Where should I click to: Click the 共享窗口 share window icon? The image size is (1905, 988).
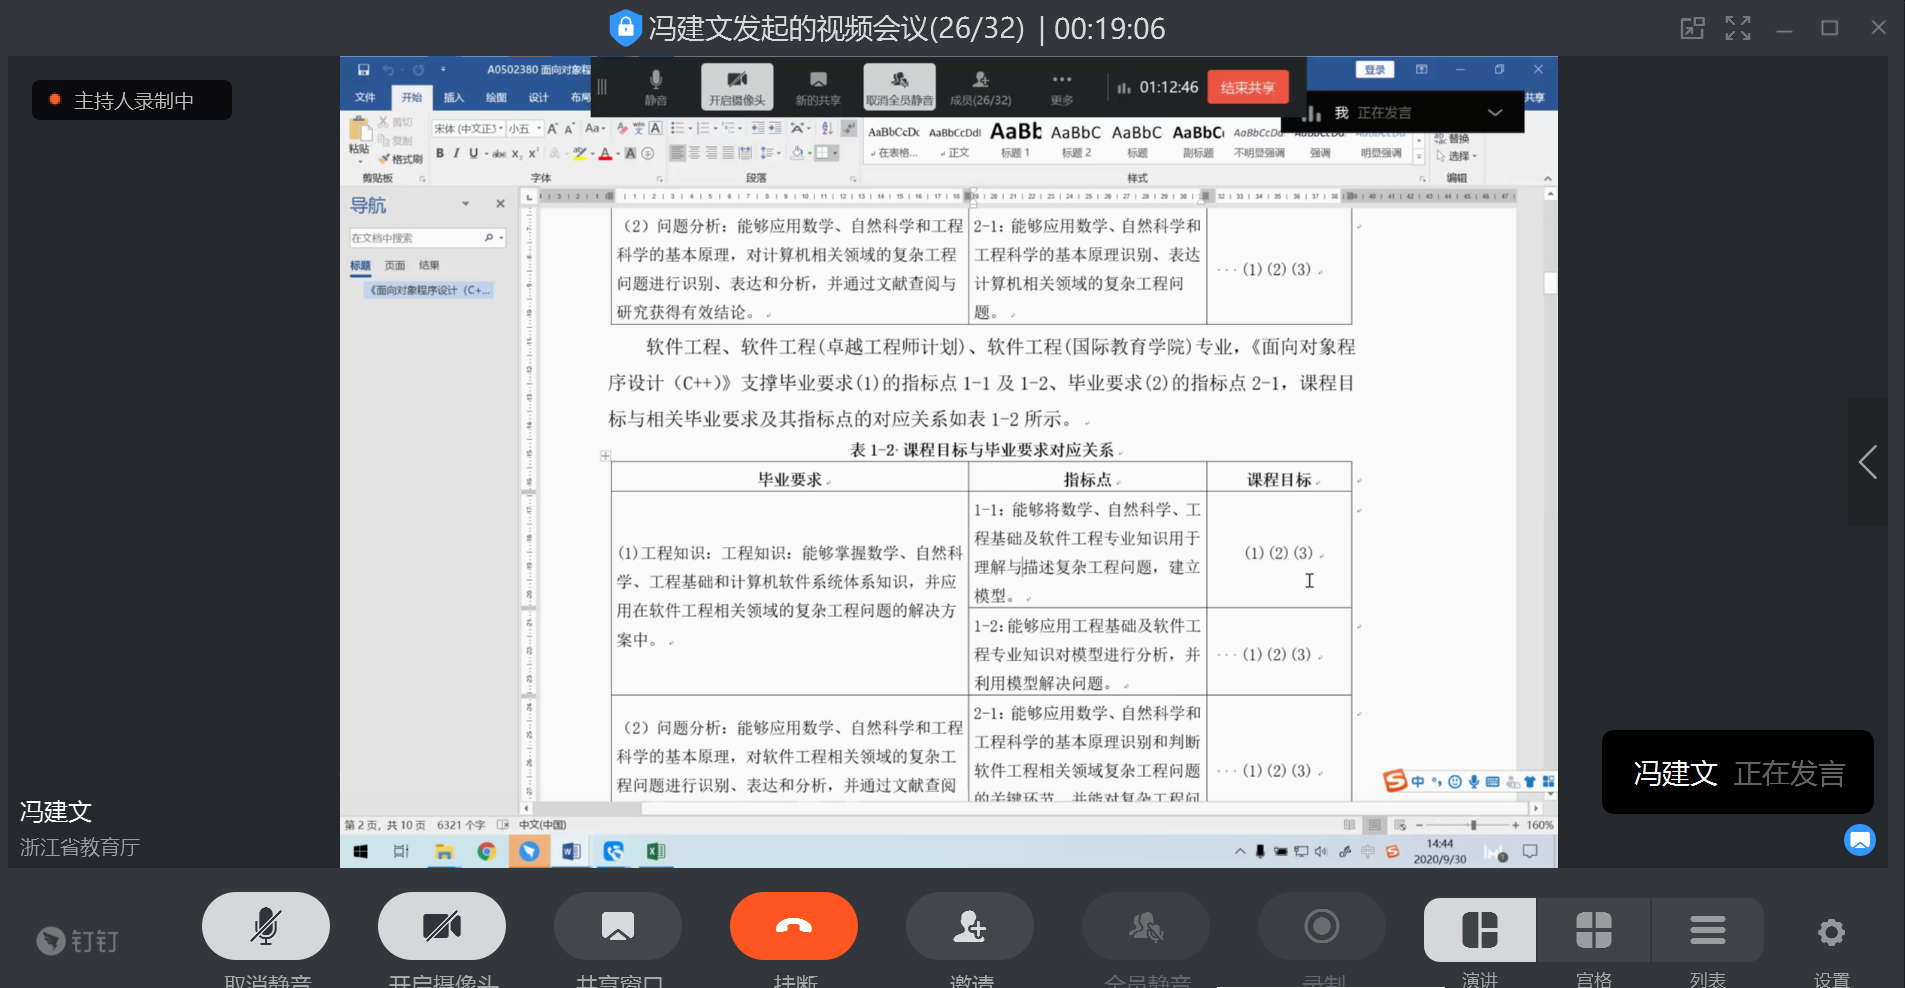click(618, 926)
